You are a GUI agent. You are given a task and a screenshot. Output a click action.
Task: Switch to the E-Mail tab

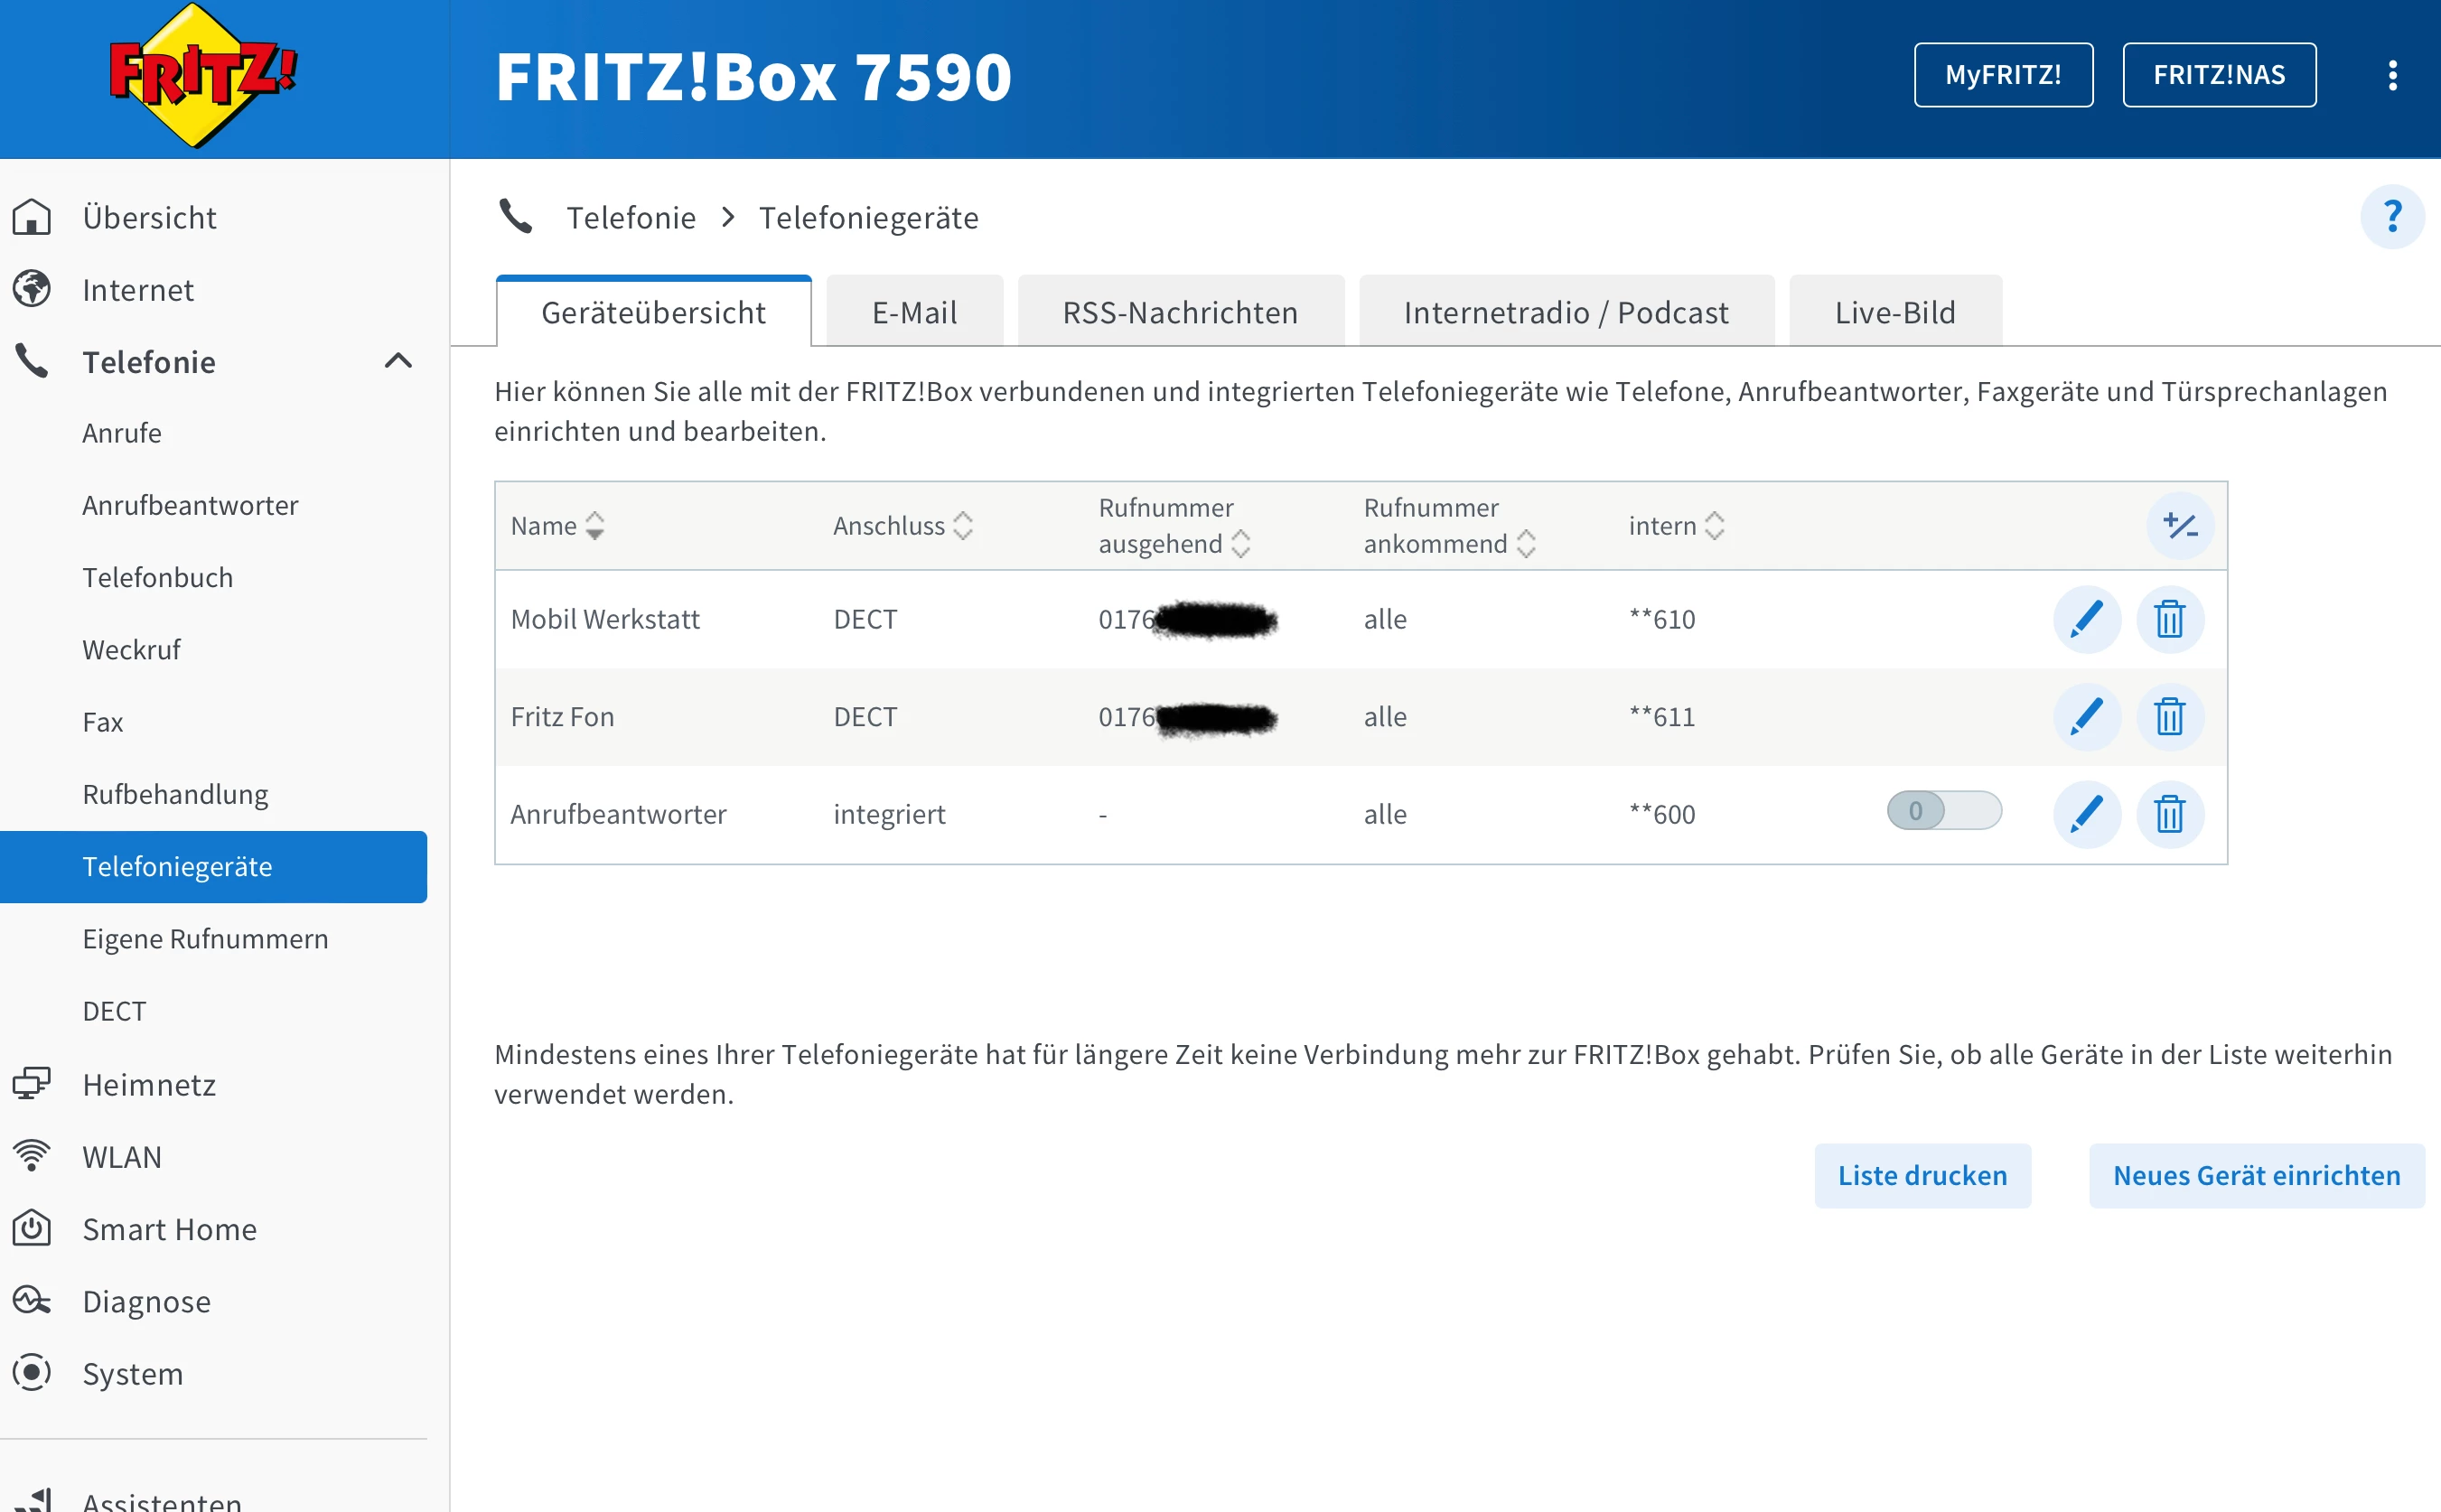(914, 313)
